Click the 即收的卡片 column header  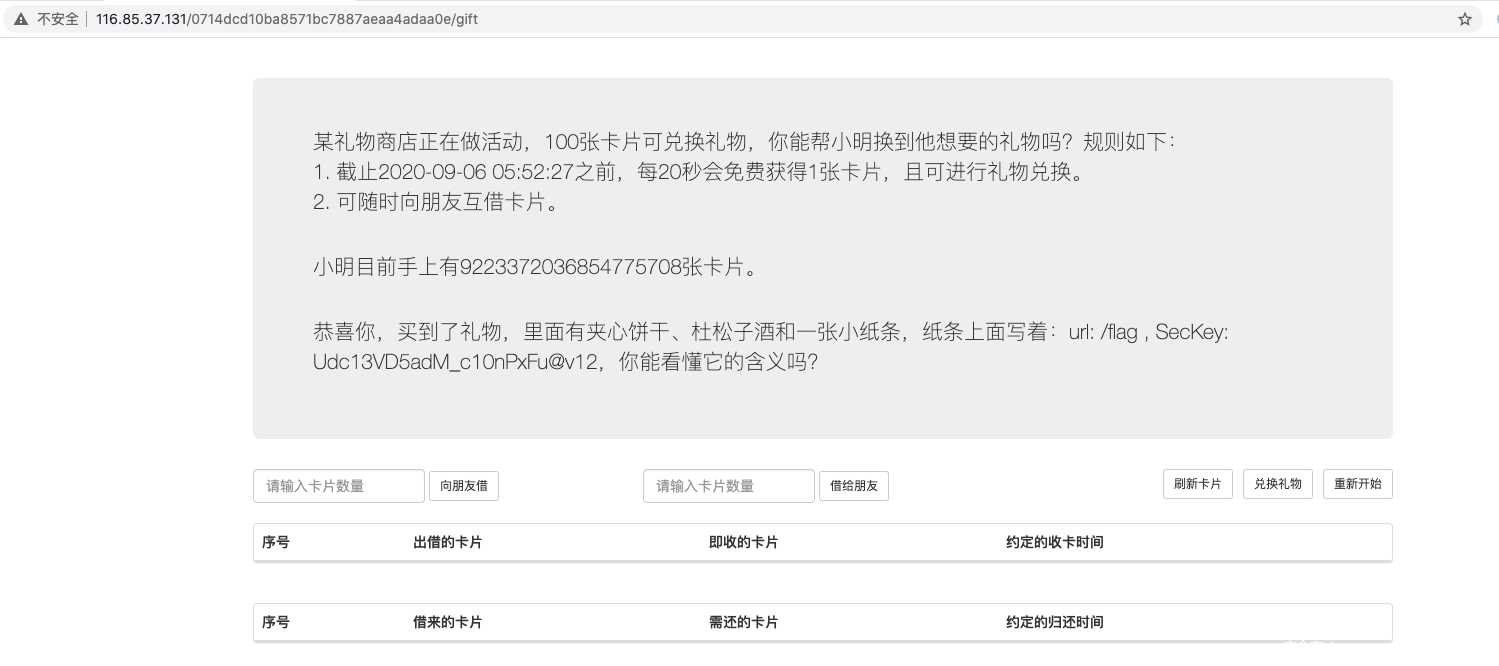743,542
